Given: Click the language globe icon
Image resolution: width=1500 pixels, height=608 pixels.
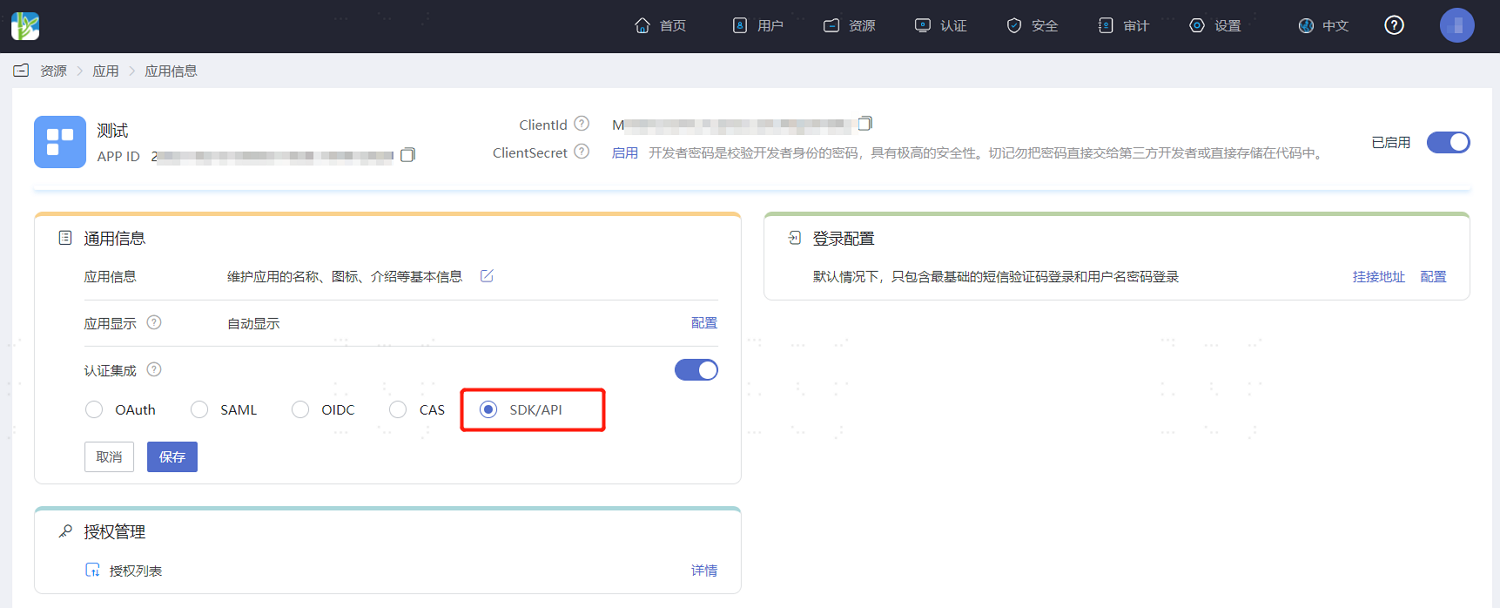Looking at the screenshot, I should 1306,26.
